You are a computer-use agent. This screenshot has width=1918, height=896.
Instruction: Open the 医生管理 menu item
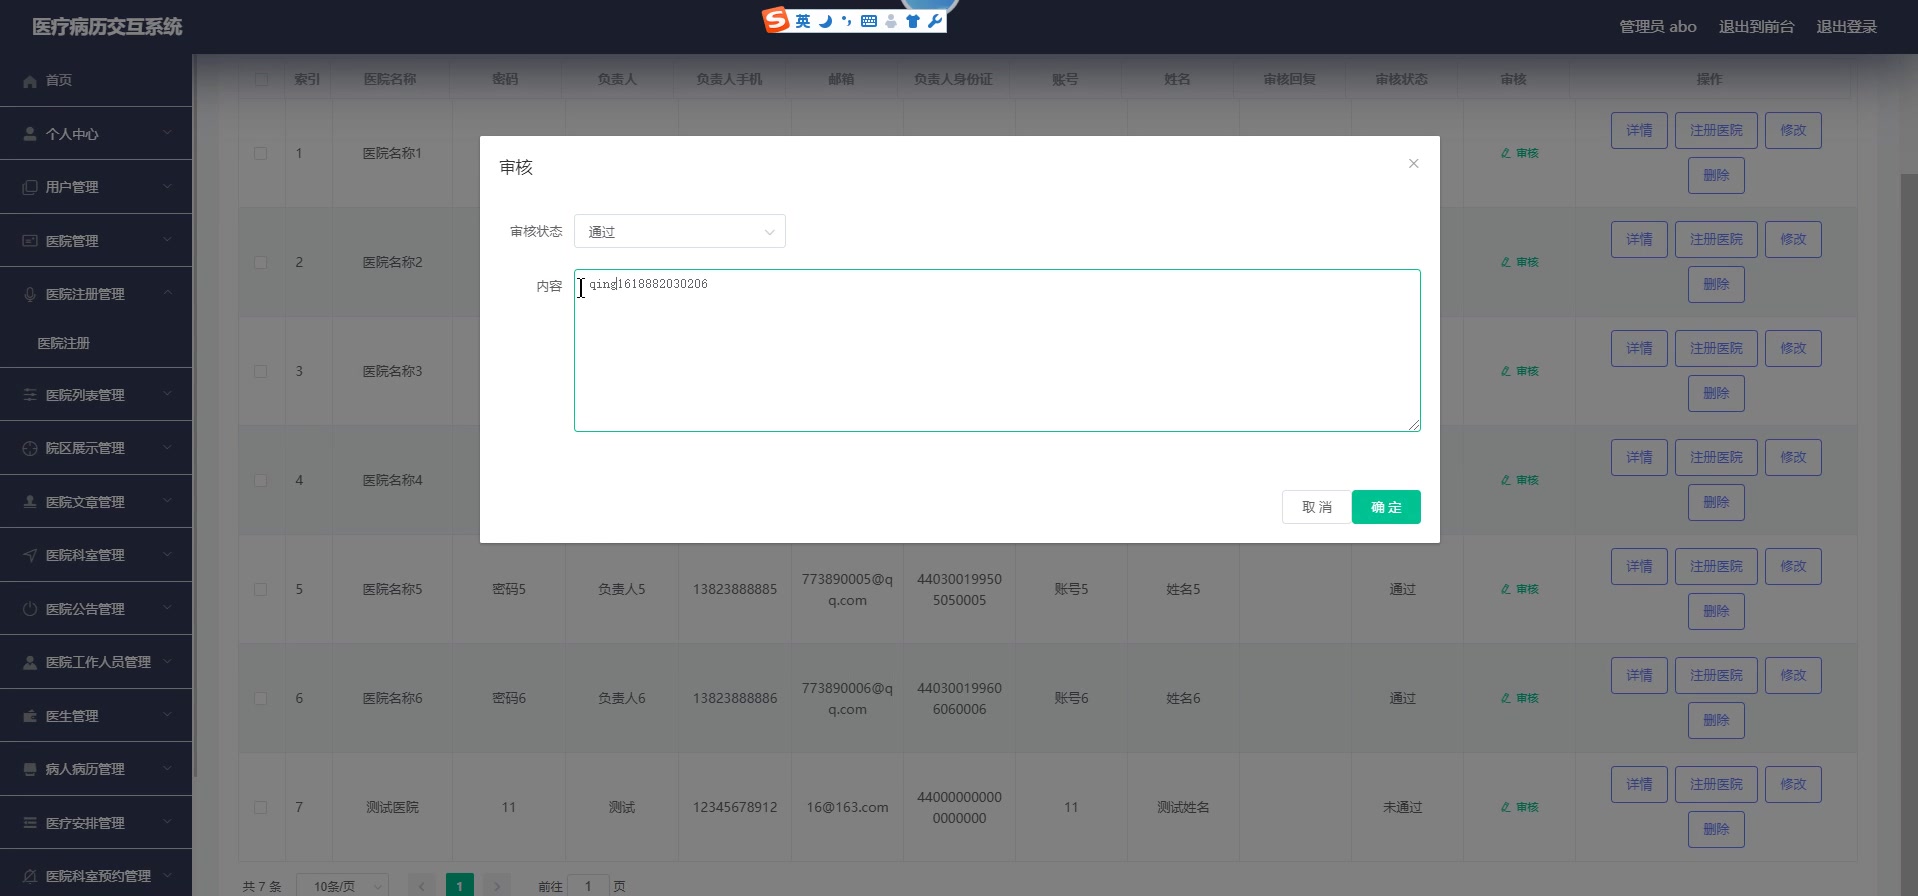point(96,716)
